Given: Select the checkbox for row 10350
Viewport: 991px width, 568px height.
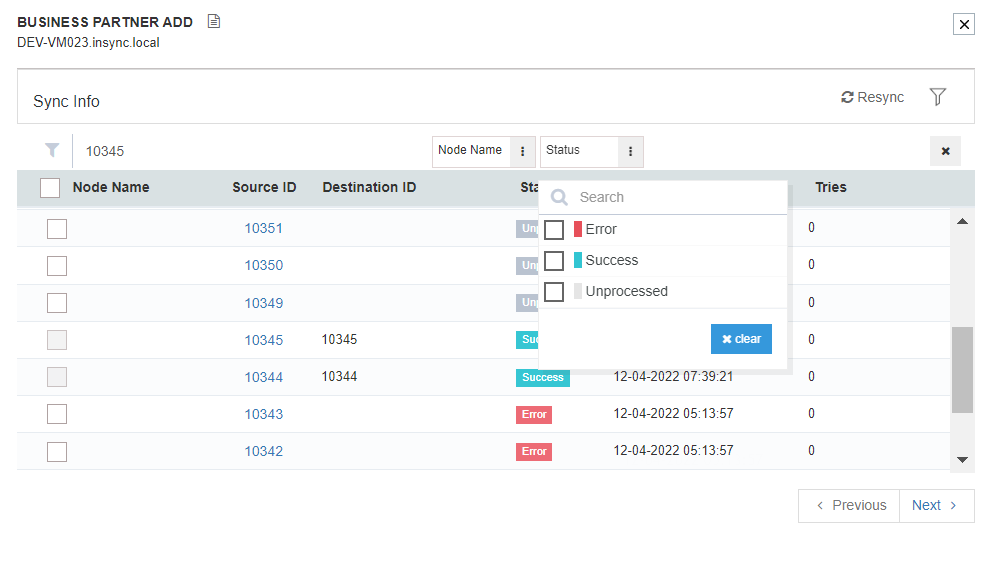Looking at the screenshot, I should tap(57, 266).
